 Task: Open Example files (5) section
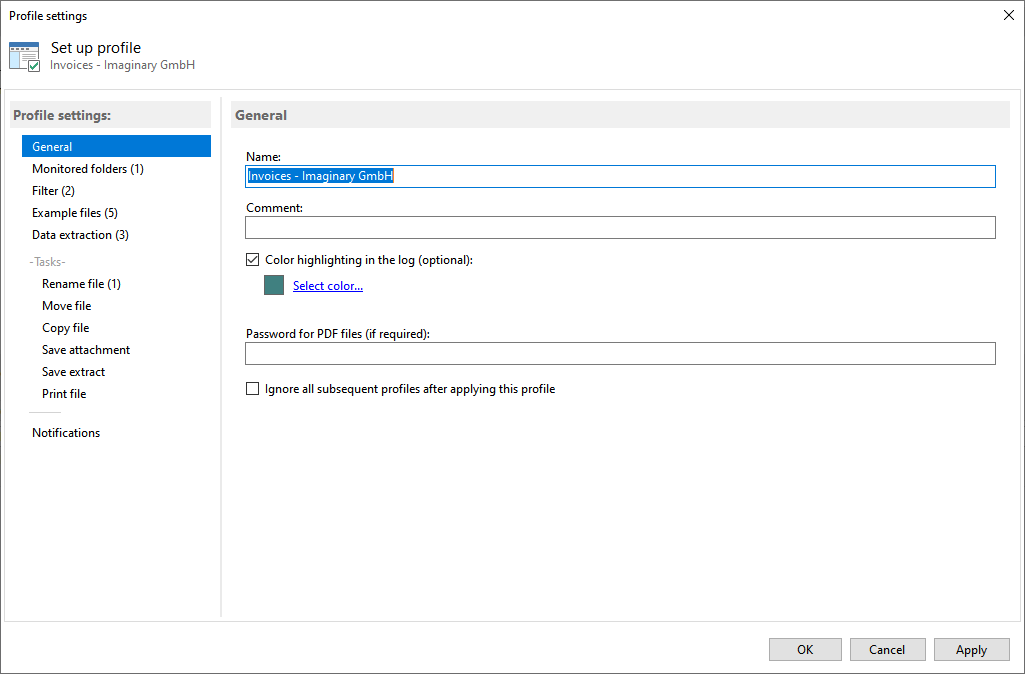75,213
